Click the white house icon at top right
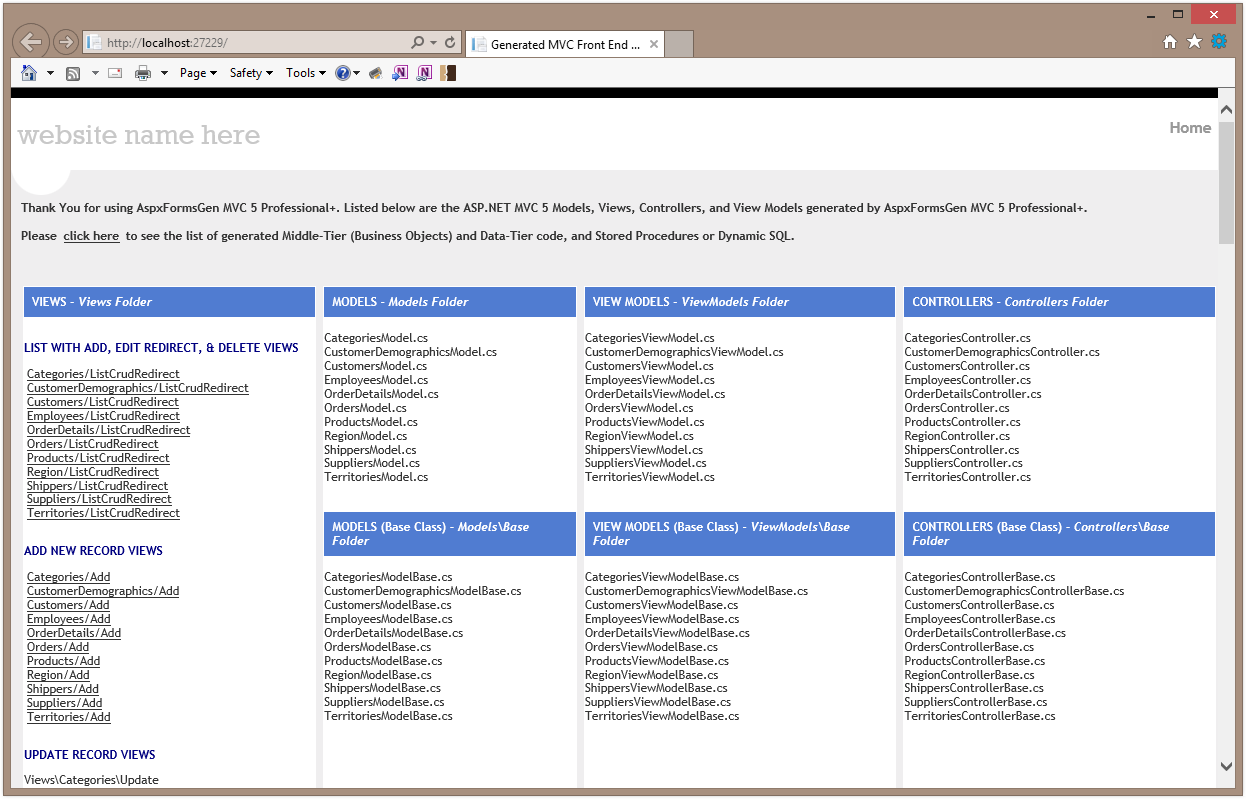Image resolution: width=1246 pixels, height=799 pixels. (x=1170, y=42)
